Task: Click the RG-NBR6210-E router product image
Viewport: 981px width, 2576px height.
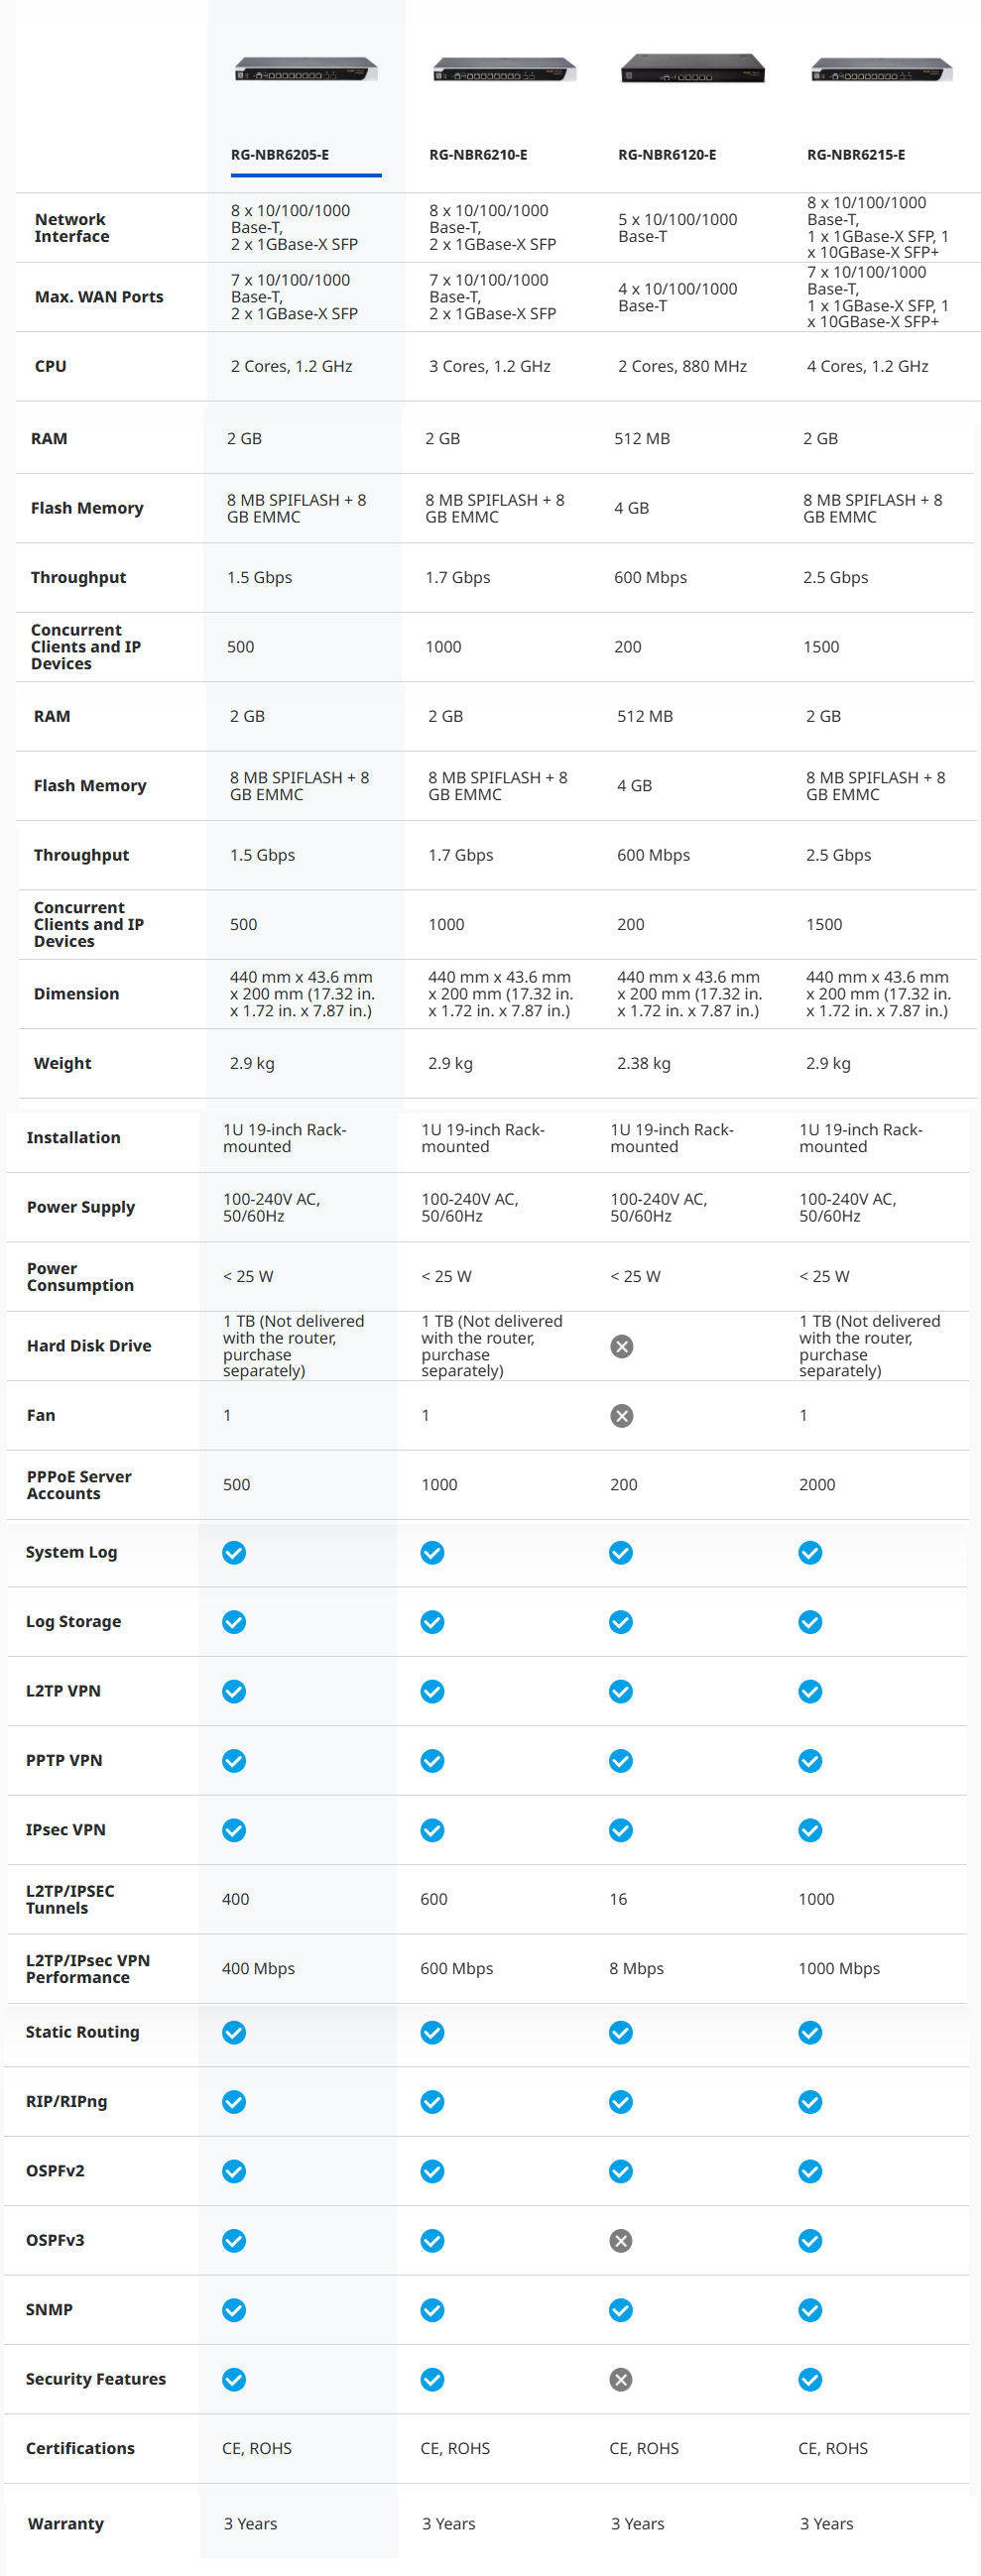Action: point(504,70)
